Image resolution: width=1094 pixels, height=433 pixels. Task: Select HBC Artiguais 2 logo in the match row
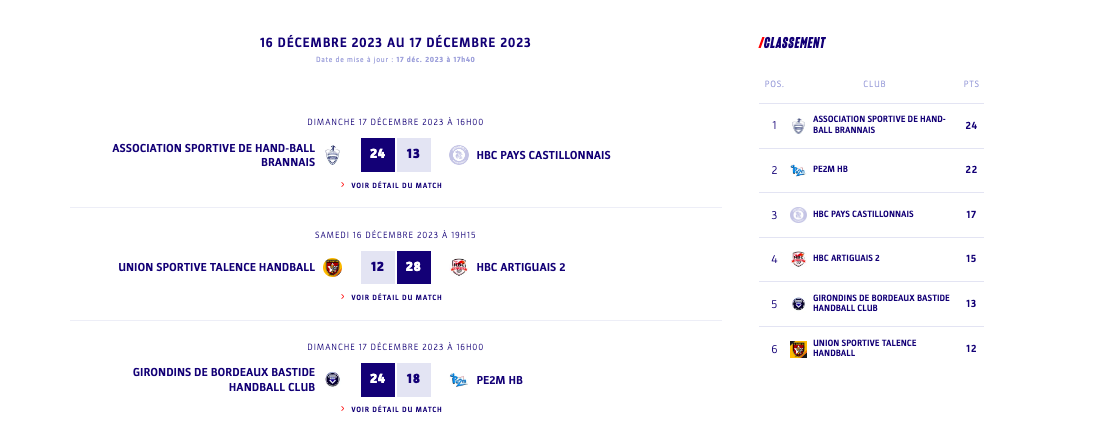click(x=459, y=267)
